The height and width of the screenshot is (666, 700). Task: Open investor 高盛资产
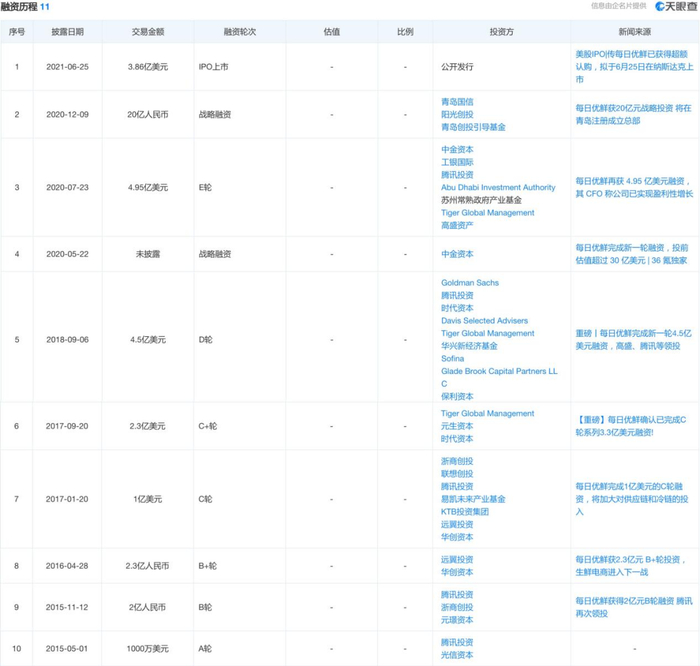(x=457, y=225)
